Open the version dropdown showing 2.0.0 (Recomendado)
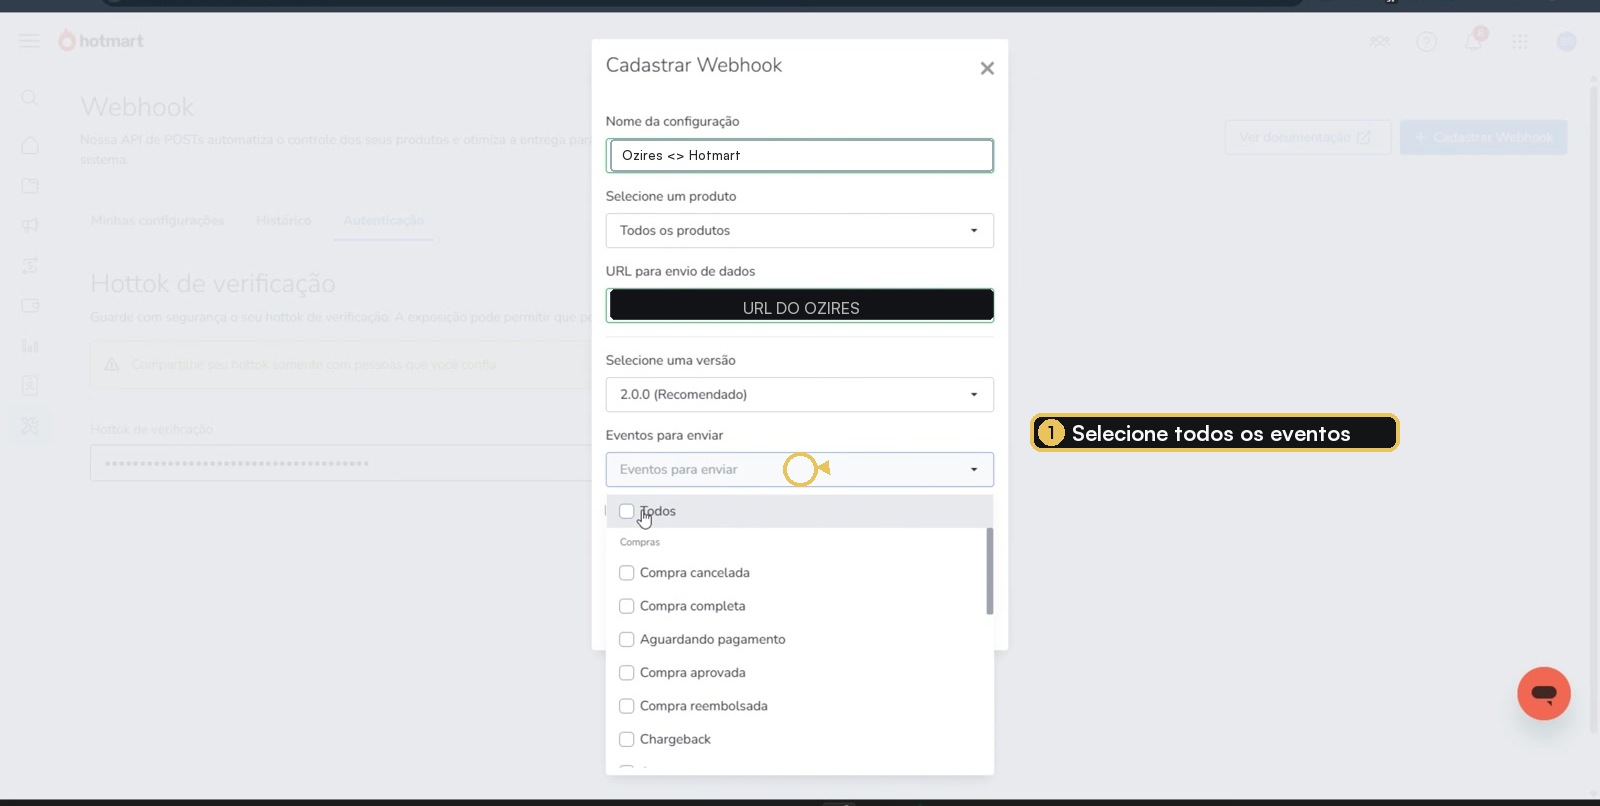This screenshot has width=1600, height=806. tap(800, 394)
